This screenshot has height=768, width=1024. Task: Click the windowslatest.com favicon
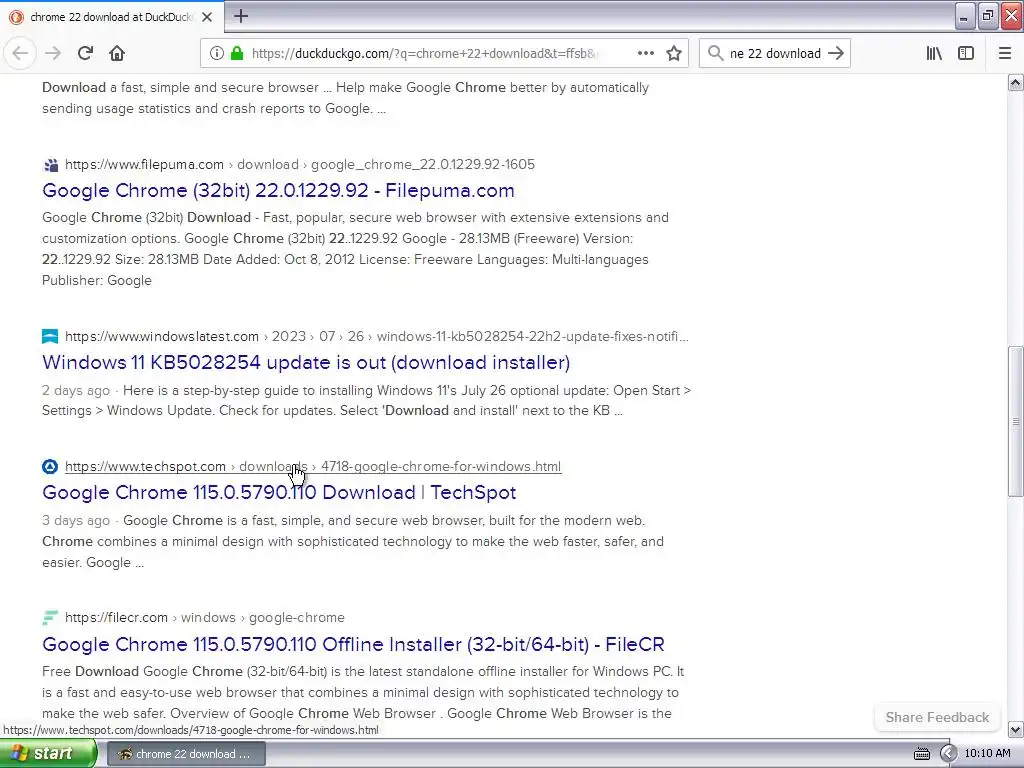tap(50, 336)
